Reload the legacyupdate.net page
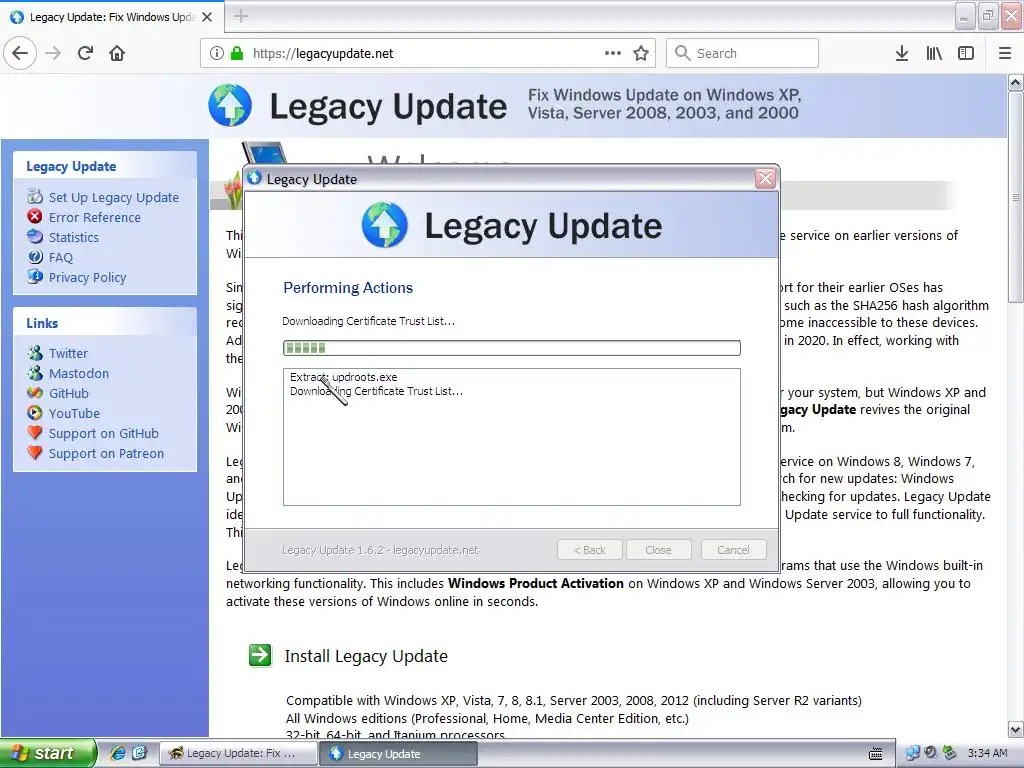Screen dimensions: 1024x768 pyautogui.click(x=85, y=53)
